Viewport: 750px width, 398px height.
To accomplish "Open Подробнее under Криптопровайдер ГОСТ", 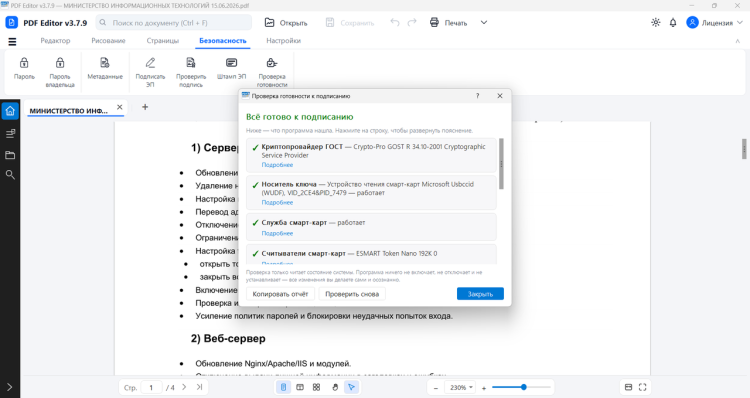I will point(277,165).
